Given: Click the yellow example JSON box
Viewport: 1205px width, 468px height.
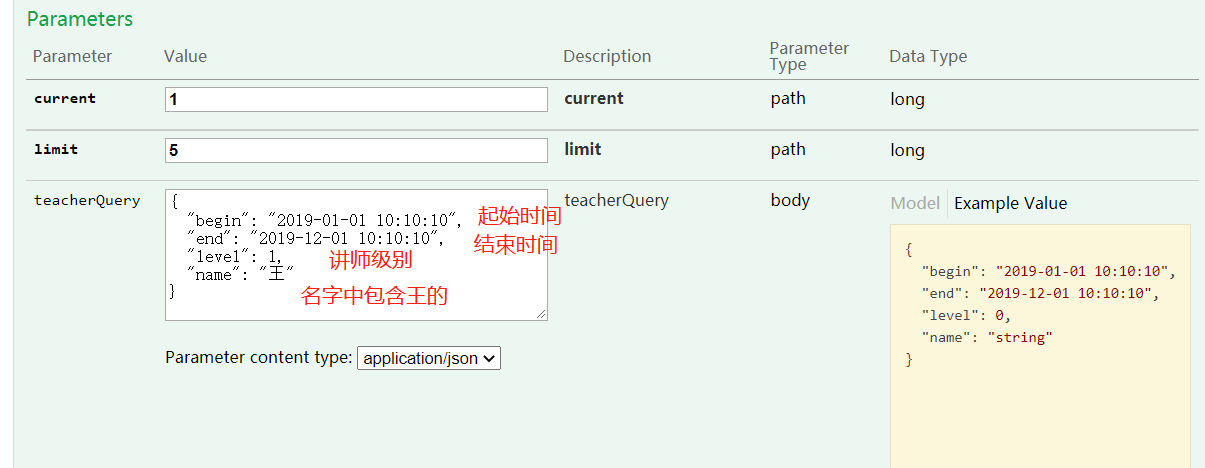Looking at the screenshot, I should [1040, 346].
